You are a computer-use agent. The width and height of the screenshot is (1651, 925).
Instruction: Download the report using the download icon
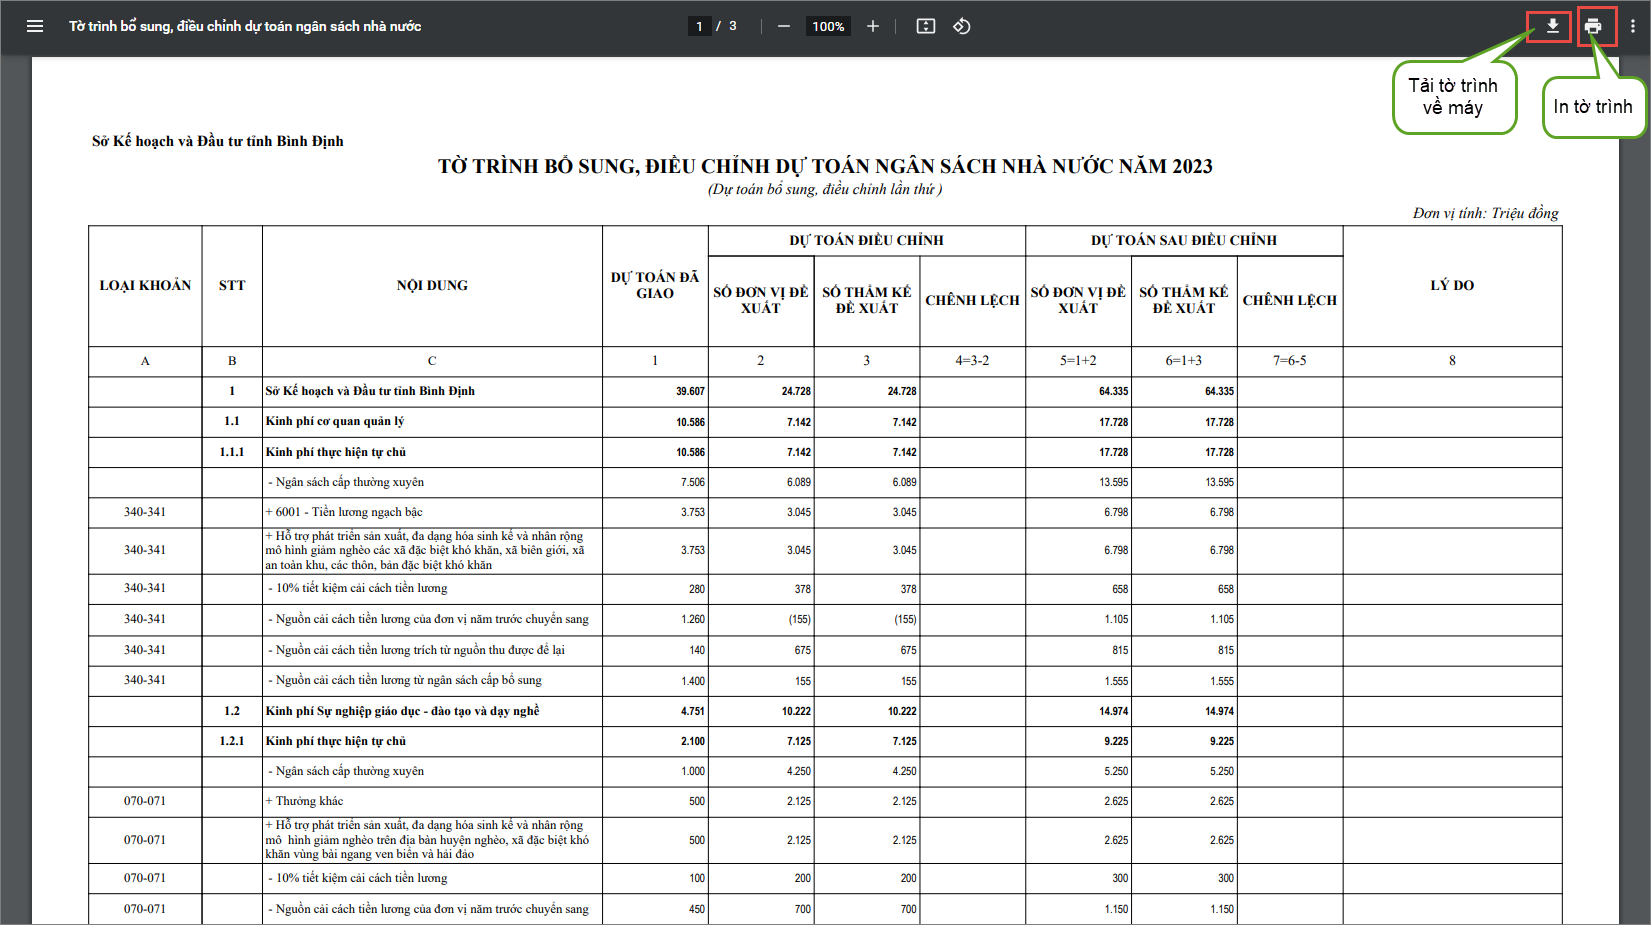[1552, 26]
